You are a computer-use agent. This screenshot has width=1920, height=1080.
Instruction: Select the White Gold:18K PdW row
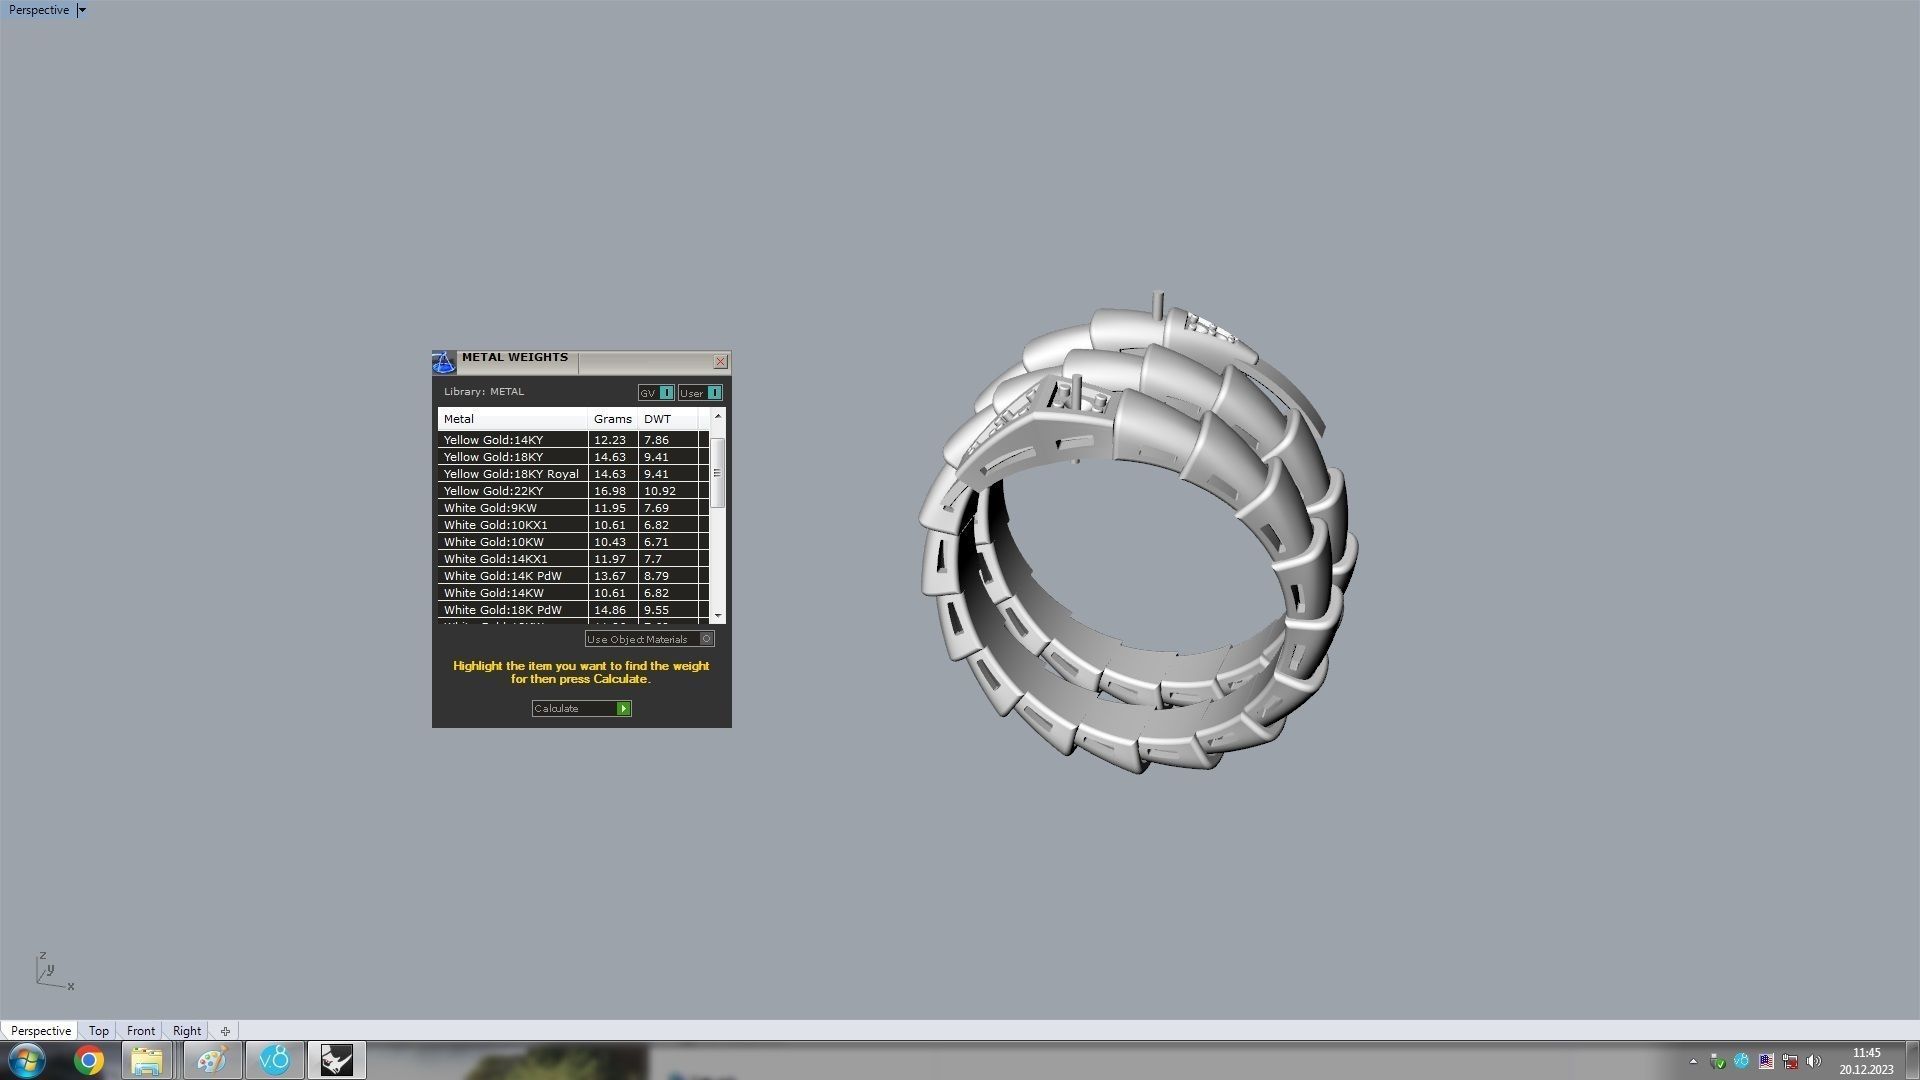coord(573,610)
